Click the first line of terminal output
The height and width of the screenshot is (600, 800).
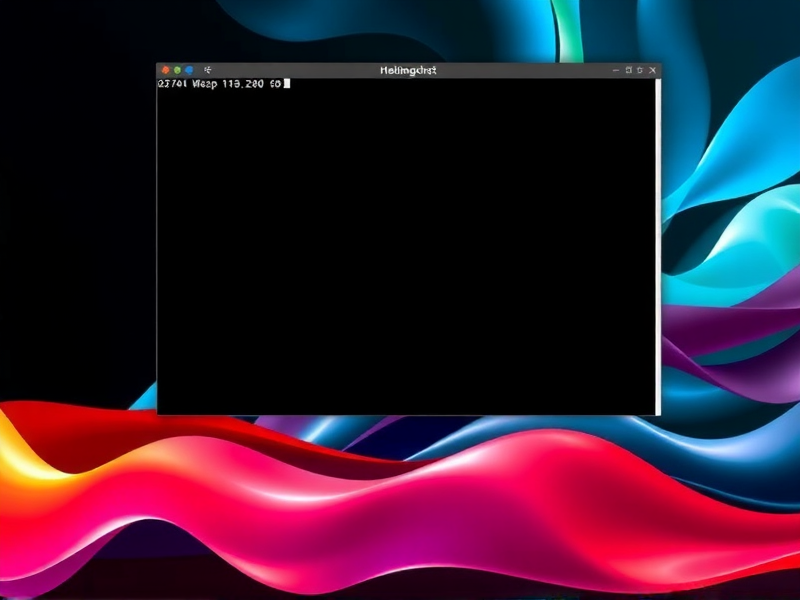tap(220, 84)
